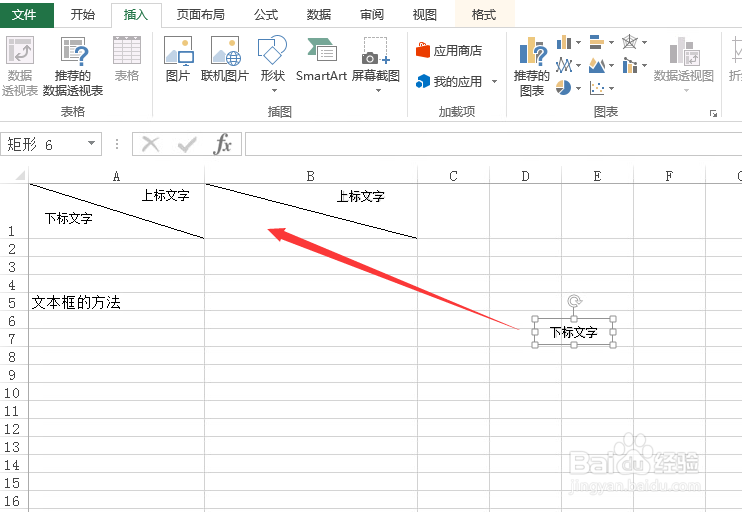Select row 10 header
The height and width of the screenshot is (512, 742).
pyautogui.click(x=13, y=393)
